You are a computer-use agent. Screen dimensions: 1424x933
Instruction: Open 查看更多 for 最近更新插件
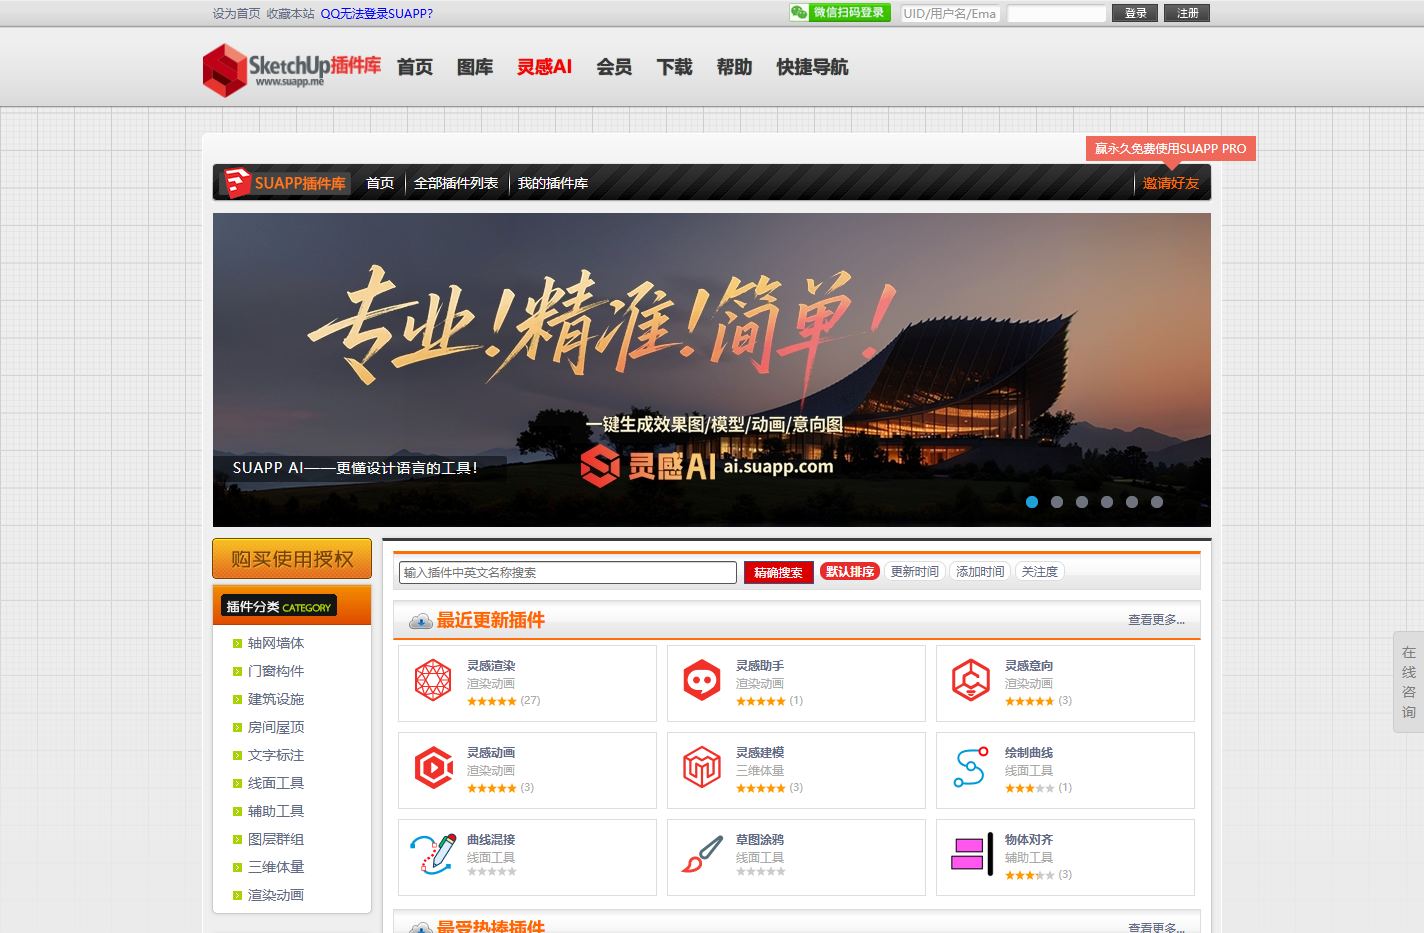point(1156,620)
